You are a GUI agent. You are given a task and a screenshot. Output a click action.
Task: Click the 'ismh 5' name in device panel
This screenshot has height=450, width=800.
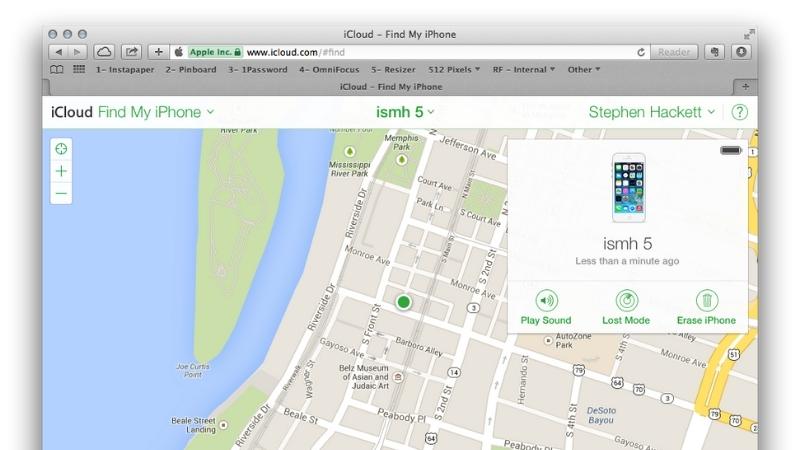pyautogui.click(x=628, y=243)
